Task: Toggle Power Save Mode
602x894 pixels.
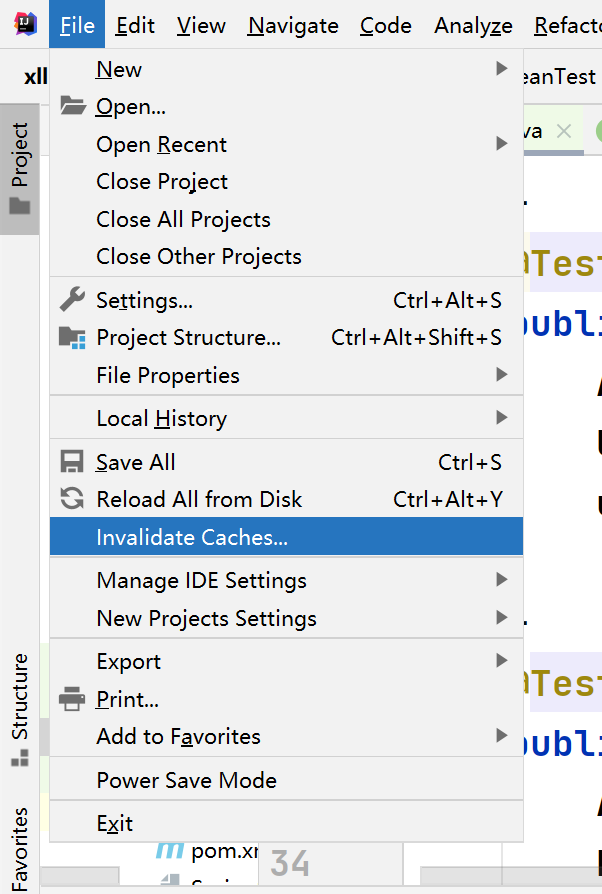Action: point(186,780)
